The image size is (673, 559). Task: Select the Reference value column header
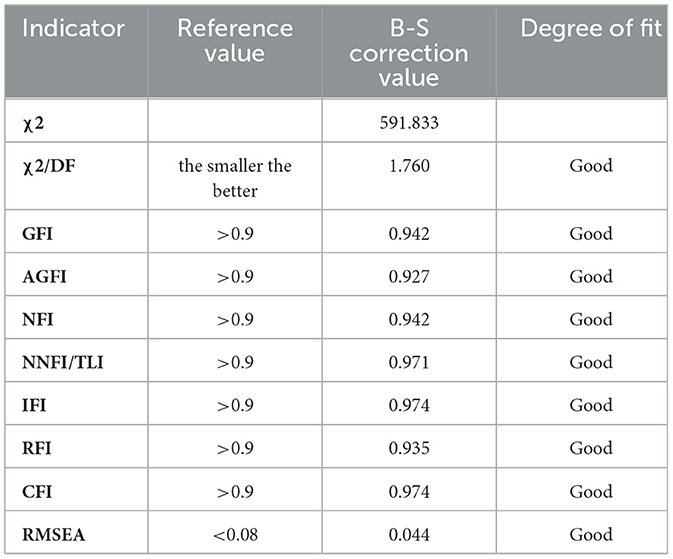[235, 41]
